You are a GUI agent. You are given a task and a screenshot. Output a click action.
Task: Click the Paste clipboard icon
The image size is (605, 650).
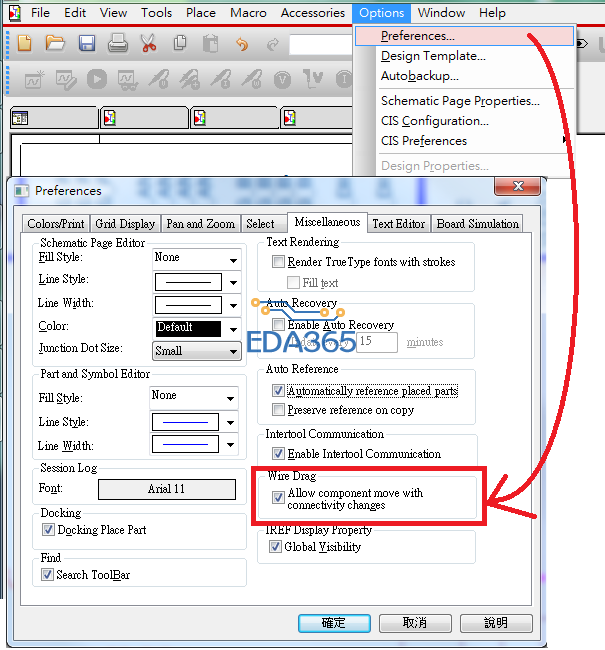tap(210, 44)
